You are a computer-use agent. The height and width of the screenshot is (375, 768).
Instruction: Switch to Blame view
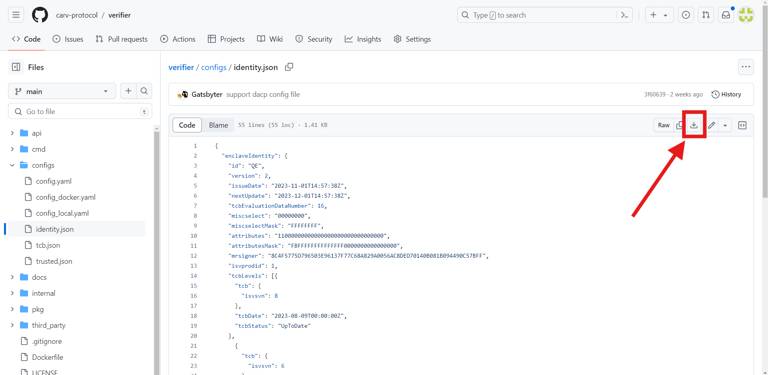(218, 125)
